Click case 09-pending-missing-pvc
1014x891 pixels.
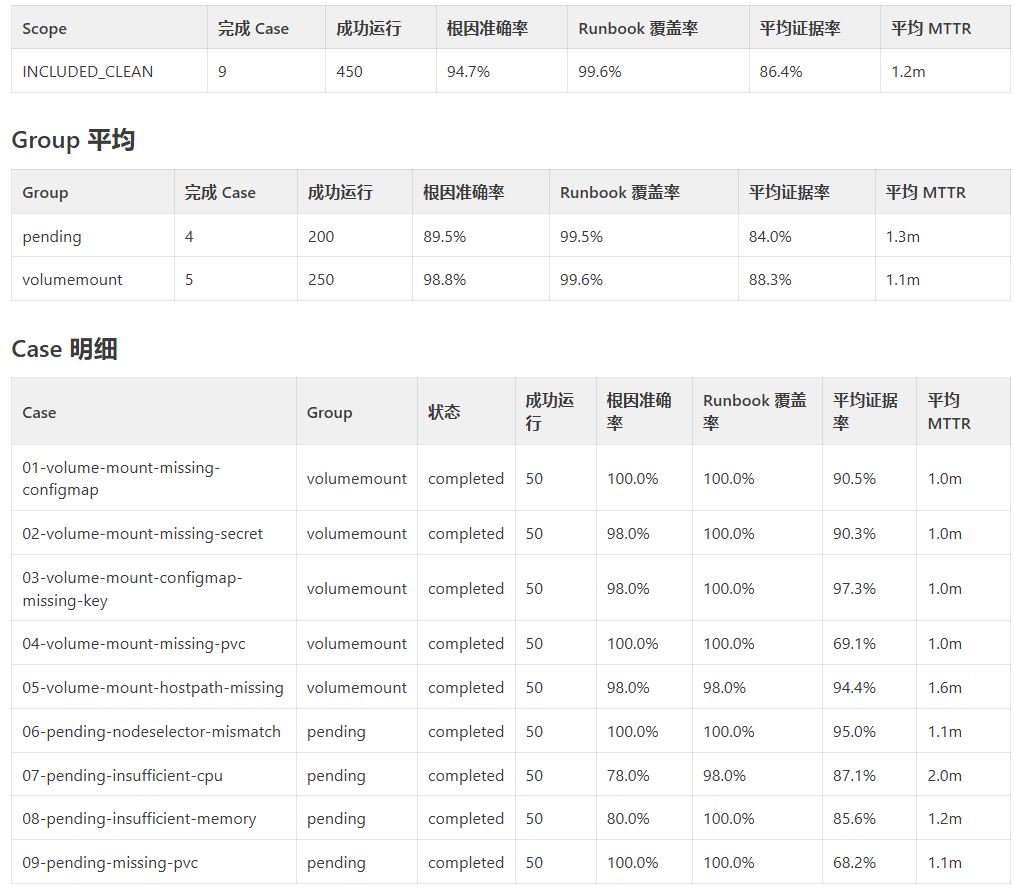point(110,863)
